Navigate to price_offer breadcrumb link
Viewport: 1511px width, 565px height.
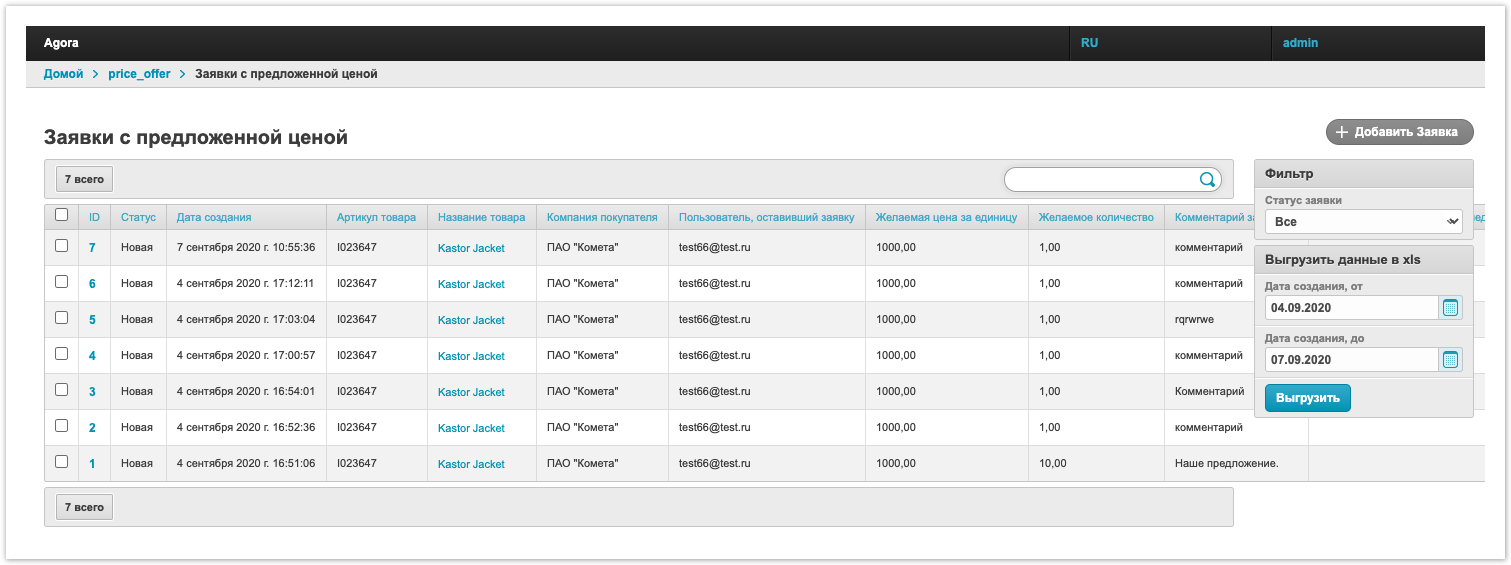139,74
